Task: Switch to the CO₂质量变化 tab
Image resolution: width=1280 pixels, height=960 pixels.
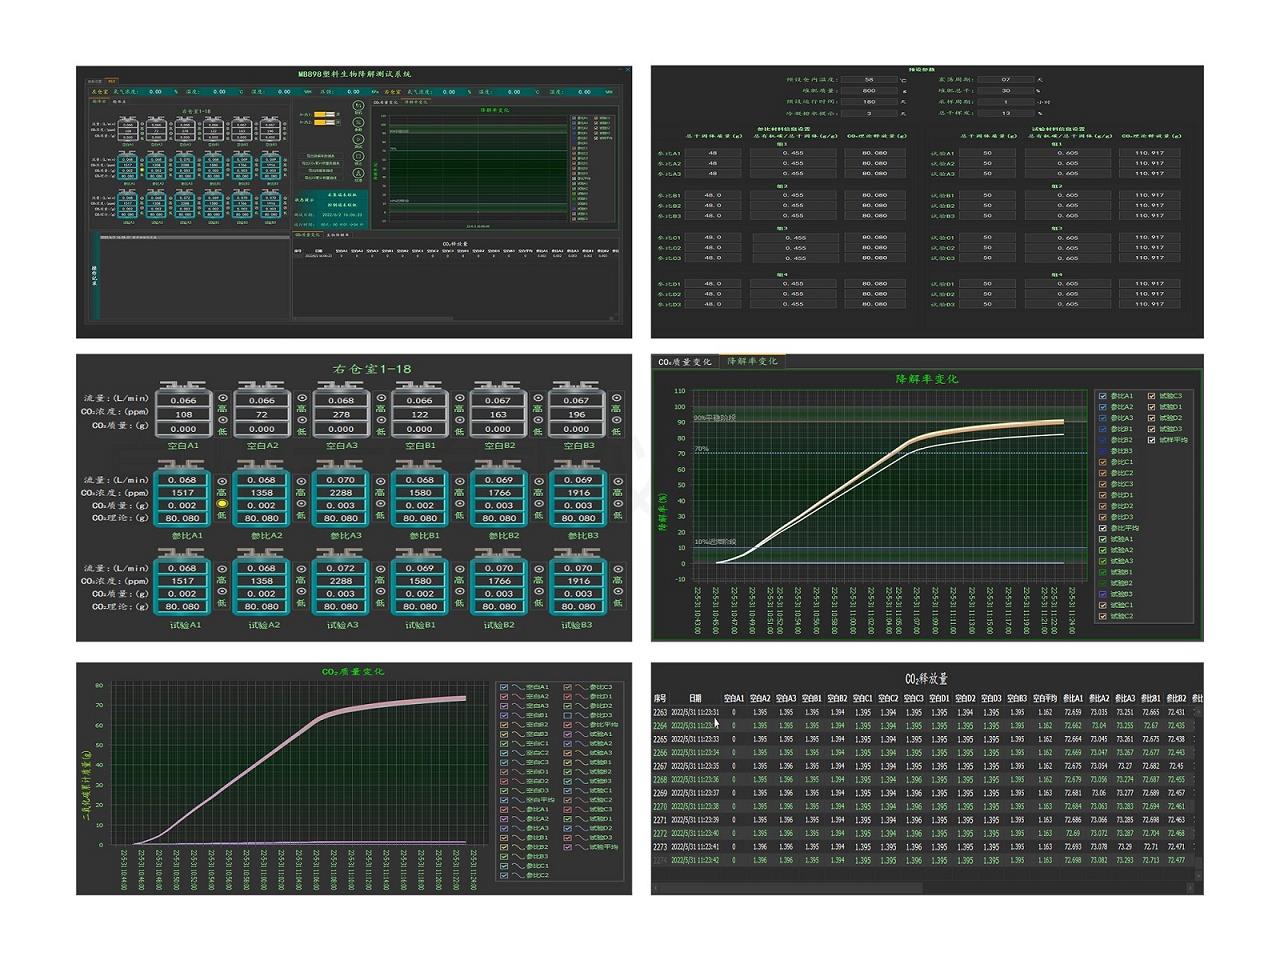Action: point(685,362)
